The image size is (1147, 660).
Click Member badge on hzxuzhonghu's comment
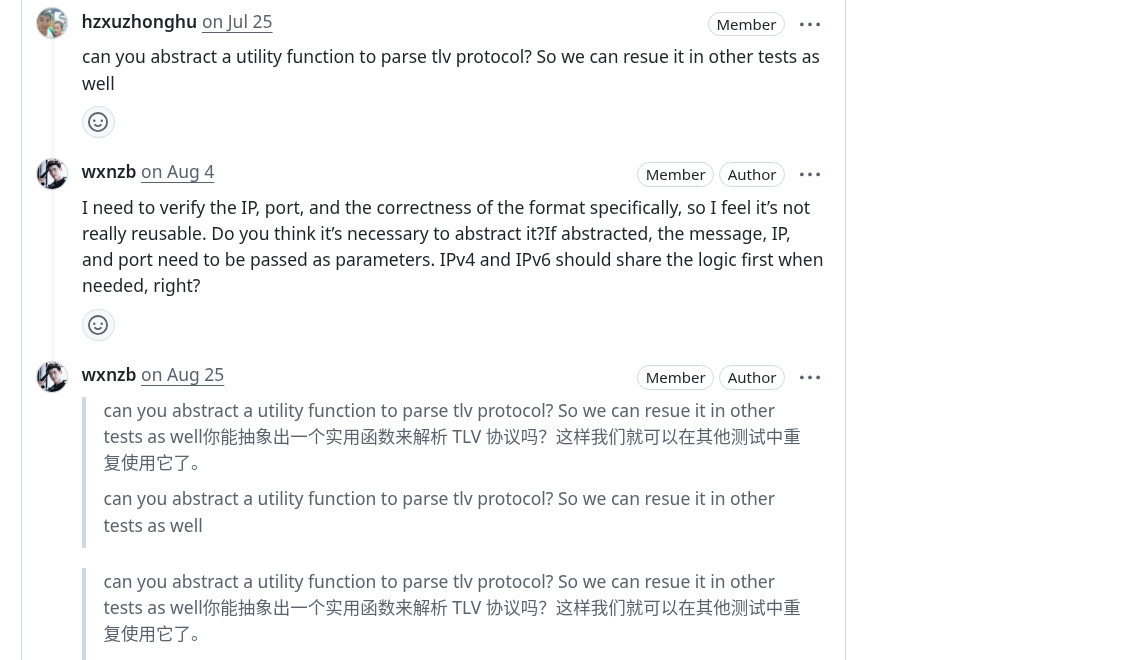click(746, 24)
